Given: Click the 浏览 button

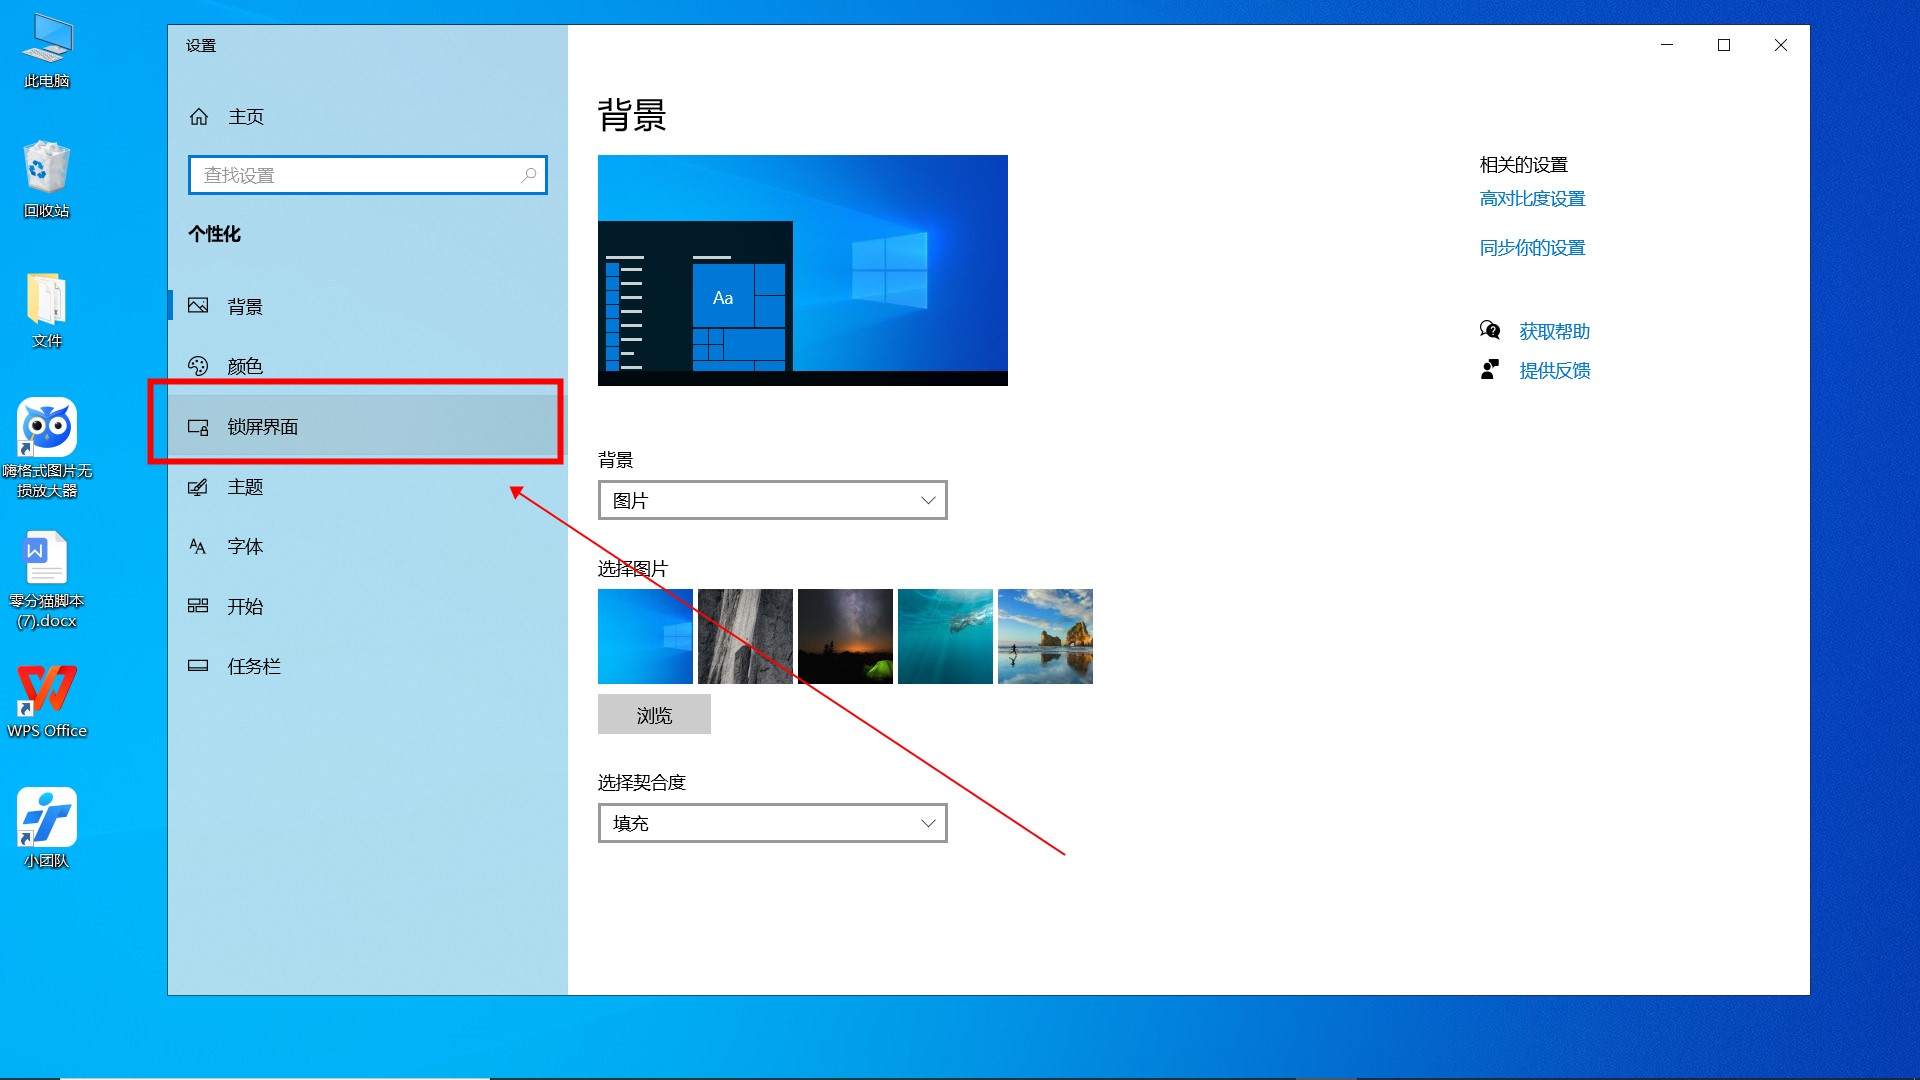Looking at the screenshot, I should coord(654,715).
